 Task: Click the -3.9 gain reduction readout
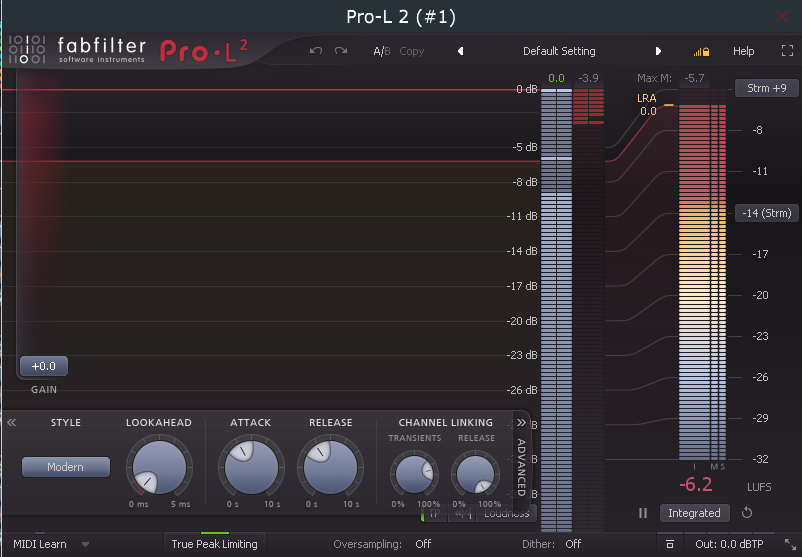pyautogui.click(x=588, y=78)
